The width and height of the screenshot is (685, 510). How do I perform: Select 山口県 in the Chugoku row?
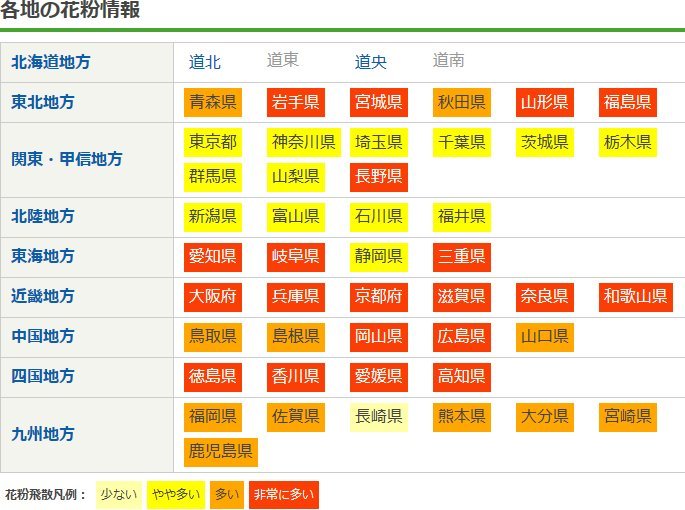545,336
